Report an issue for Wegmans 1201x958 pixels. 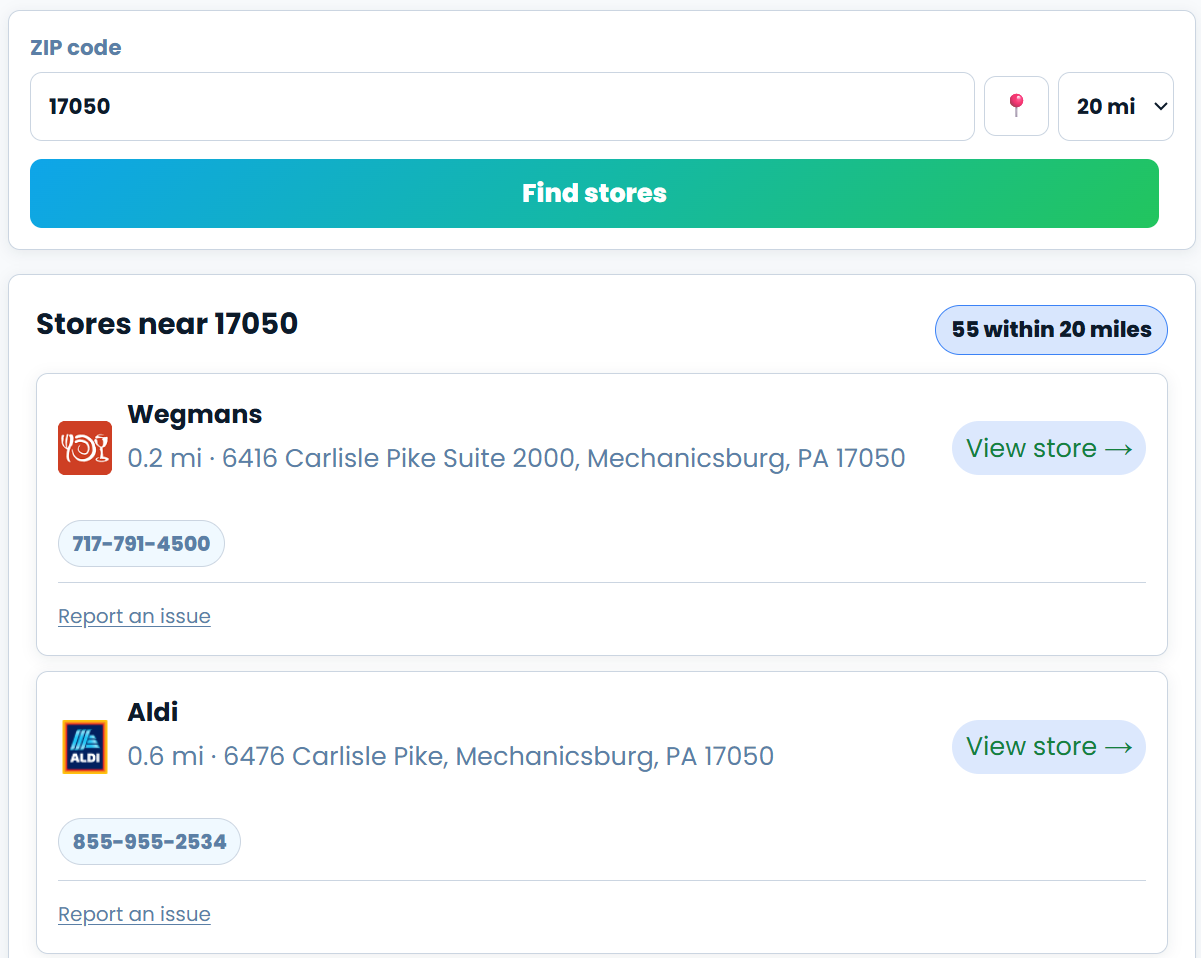[134, 616]
